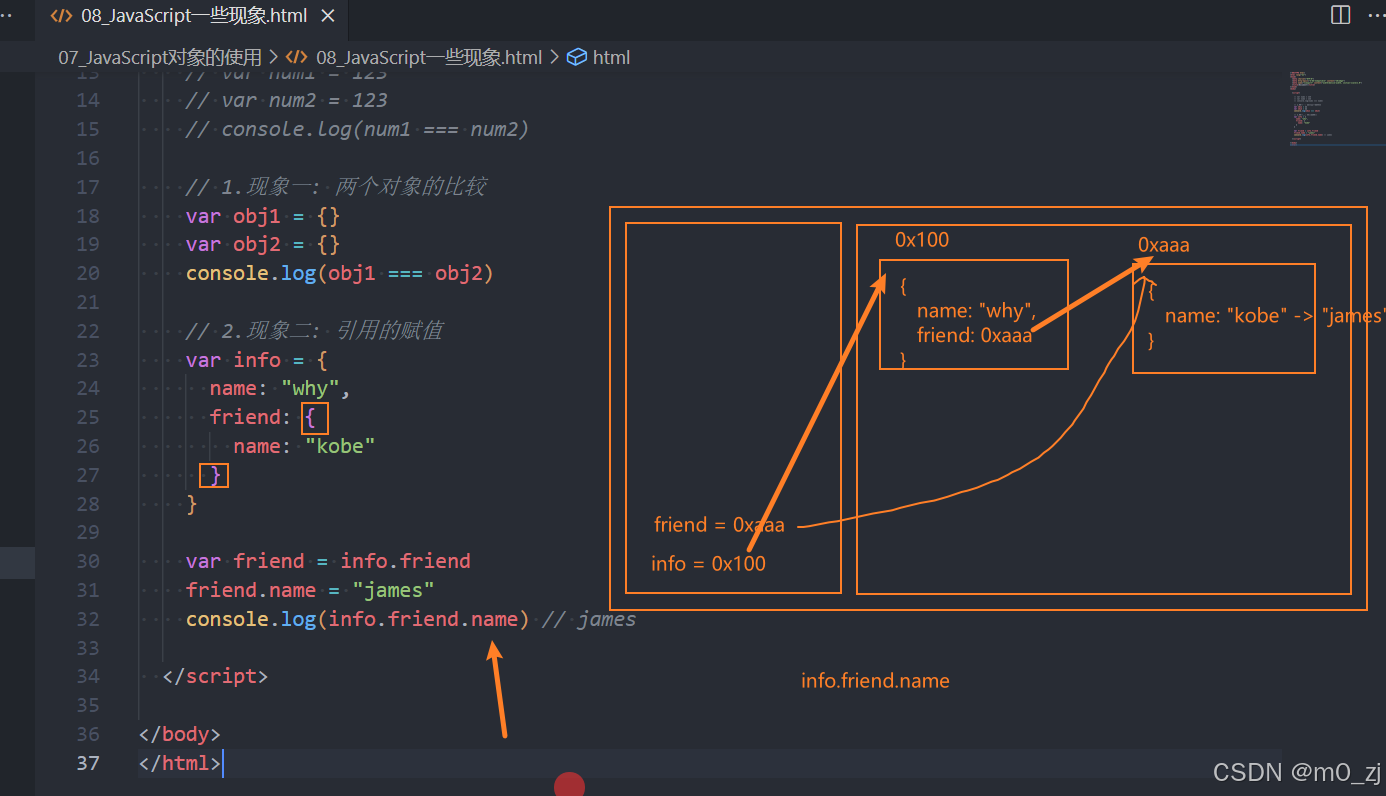This screenshot has height=796, width=1386.
Task: Click the orange-boxed closing brace on line 27
Action: point(213,474)
